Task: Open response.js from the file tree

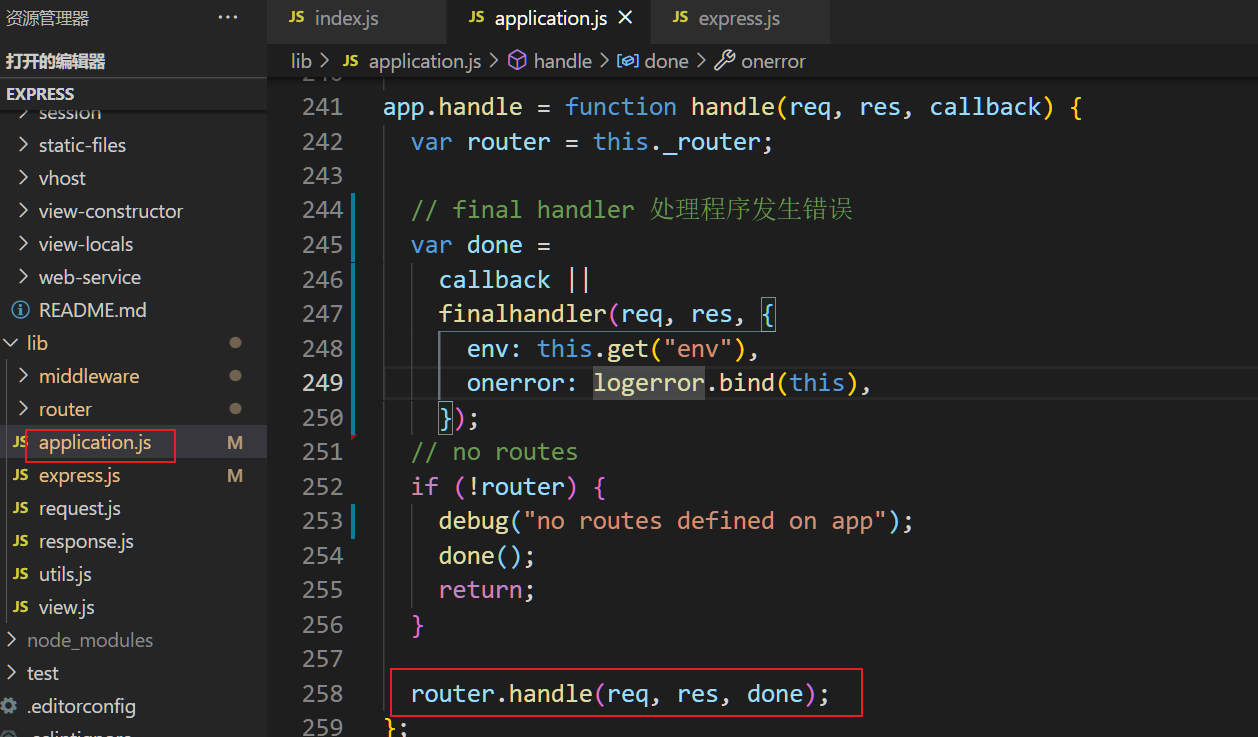Action: point(86,541)
